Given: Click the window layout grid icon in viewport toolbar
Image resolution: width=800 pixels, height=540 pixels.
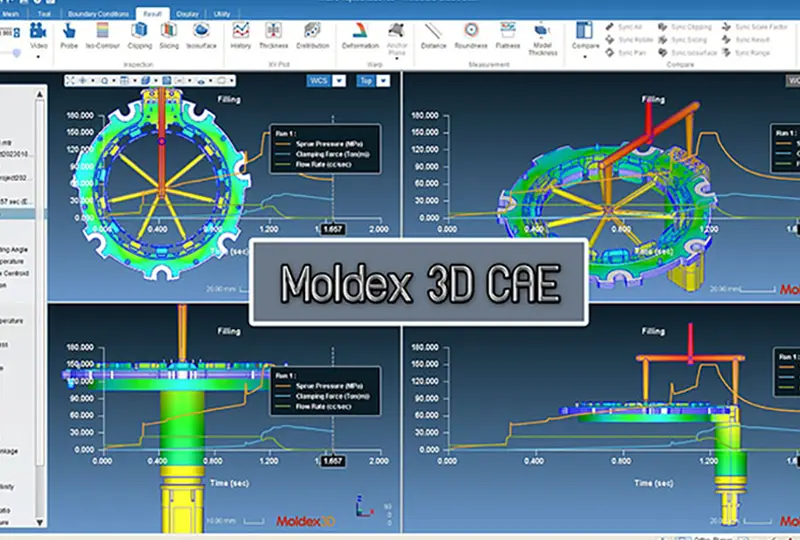Looking at the screenshot, I should (x=124, y=81).
